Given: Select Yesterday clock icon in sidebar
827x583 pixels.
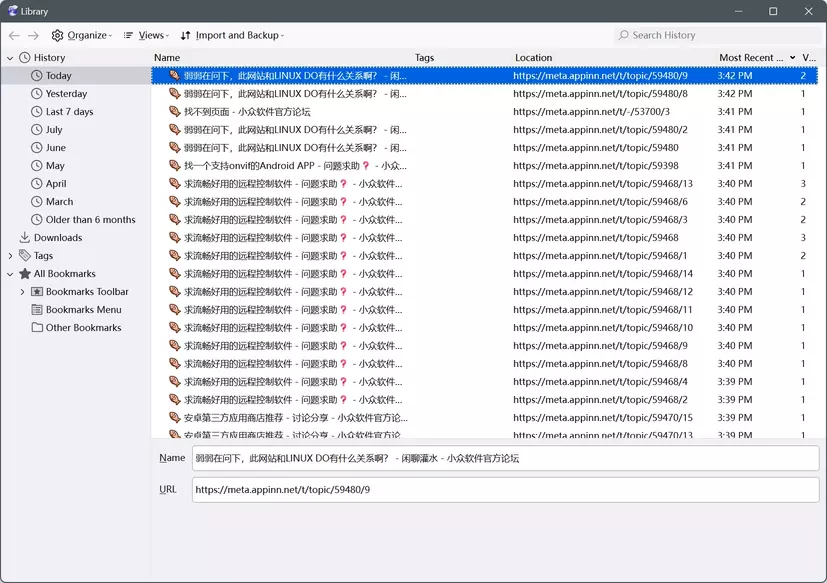Looking at the screenshot, I should point(37,94).
